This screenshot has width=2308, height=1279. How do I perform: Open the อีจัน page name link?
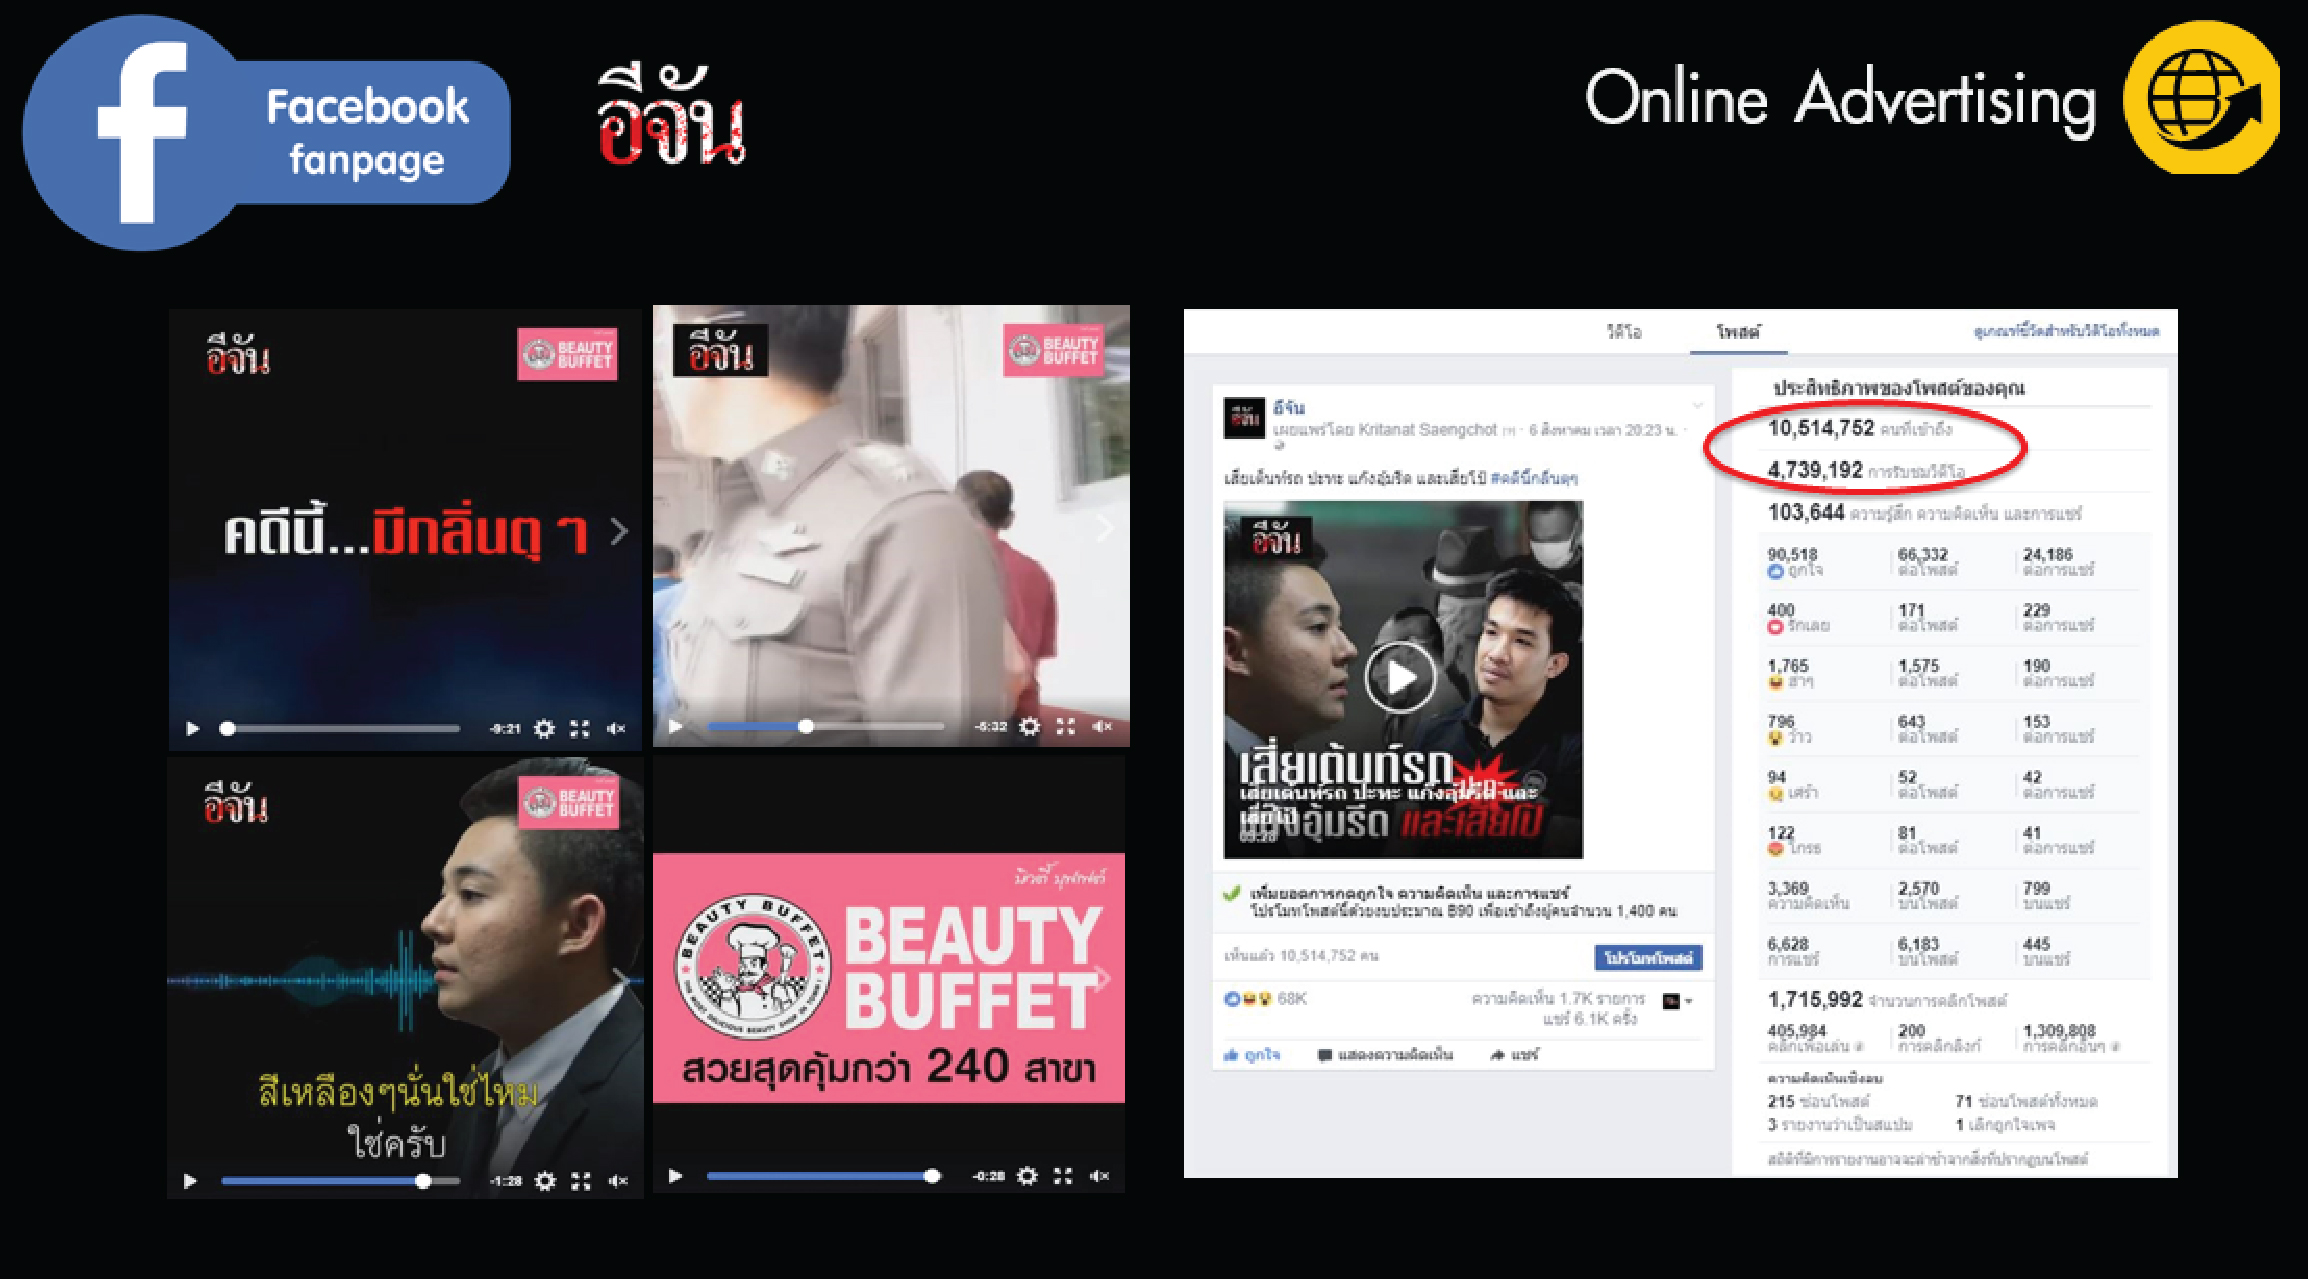(x=1289, y=408)
